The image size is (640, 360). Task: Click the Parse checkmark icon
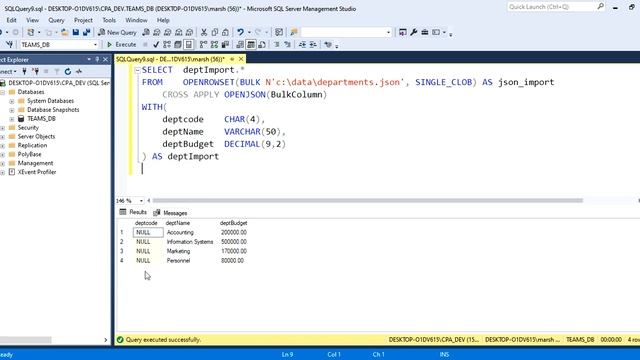point(156,44)
